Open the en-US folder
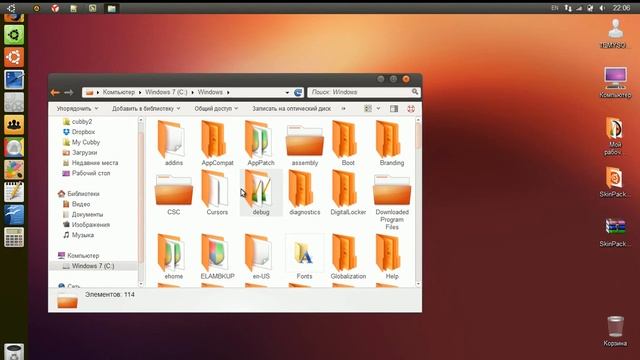The image size is (640, 360). click(261, 257)
